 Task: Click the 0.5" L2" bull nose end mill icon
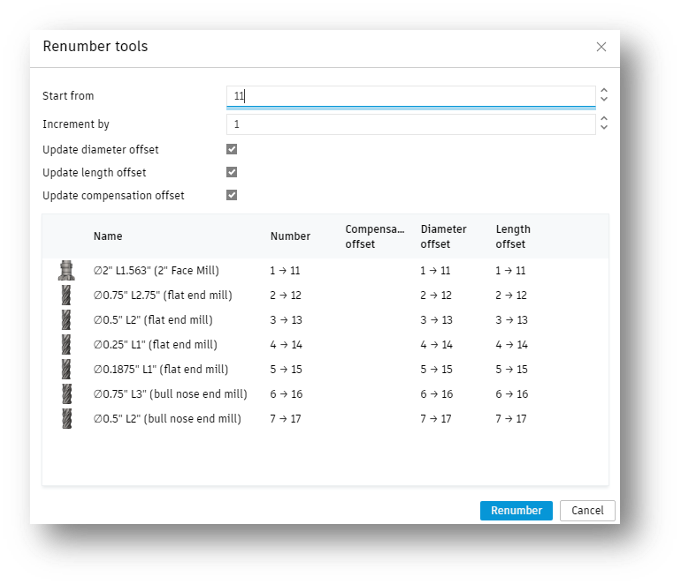(67, 419)
